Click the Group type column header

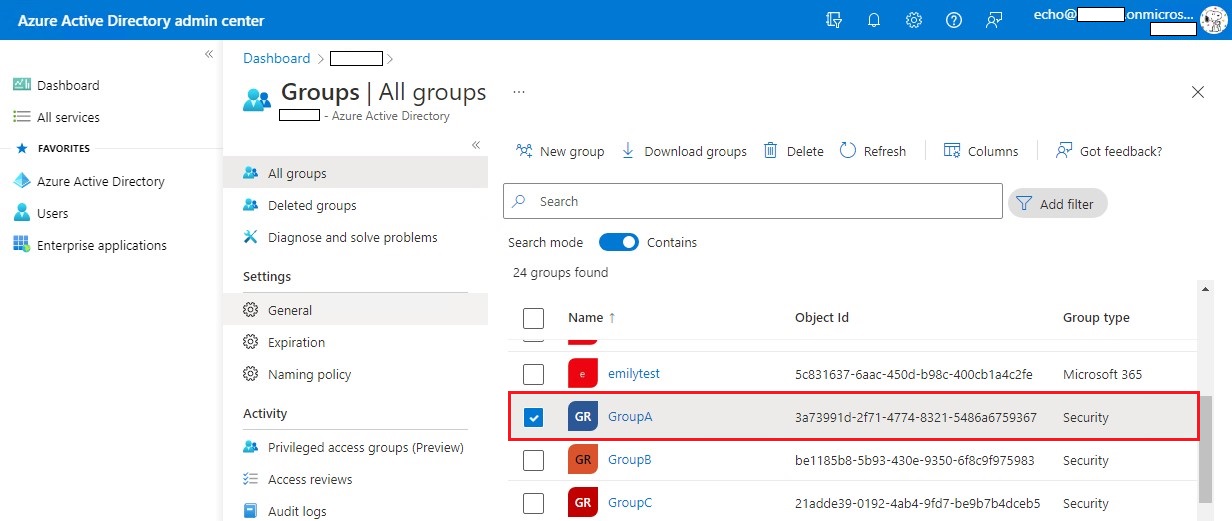(1096, 317)
